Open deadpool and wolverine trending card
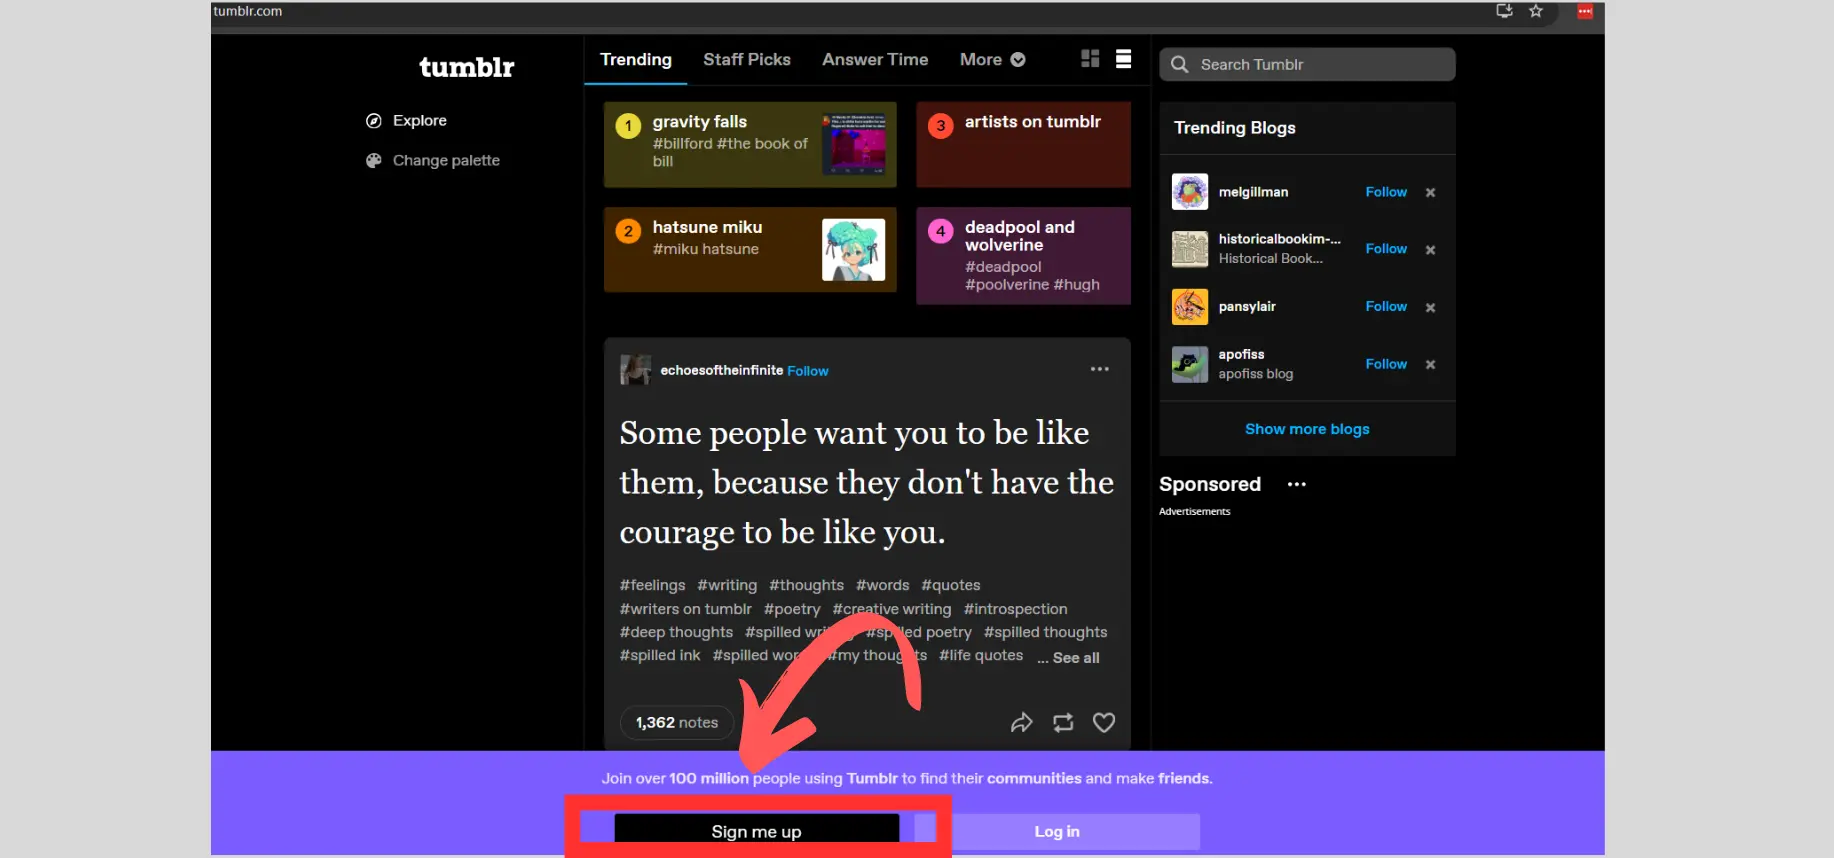The image size is (1834, 858). coord(1023,255)
